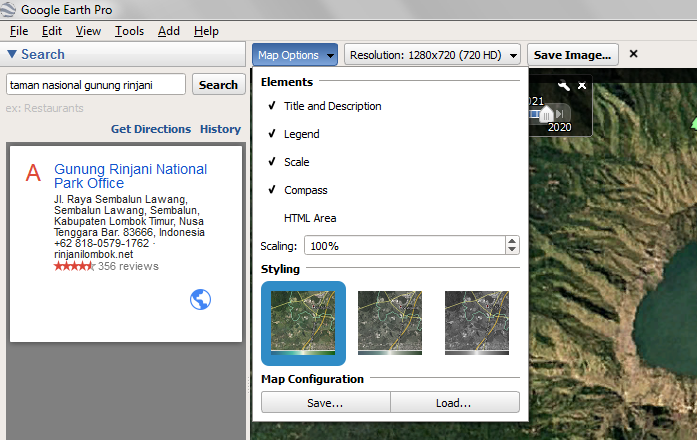This screenshot has width=697, height=440.
Task: Click the blue globe icon in search result
Action: (x=200, y=300)
